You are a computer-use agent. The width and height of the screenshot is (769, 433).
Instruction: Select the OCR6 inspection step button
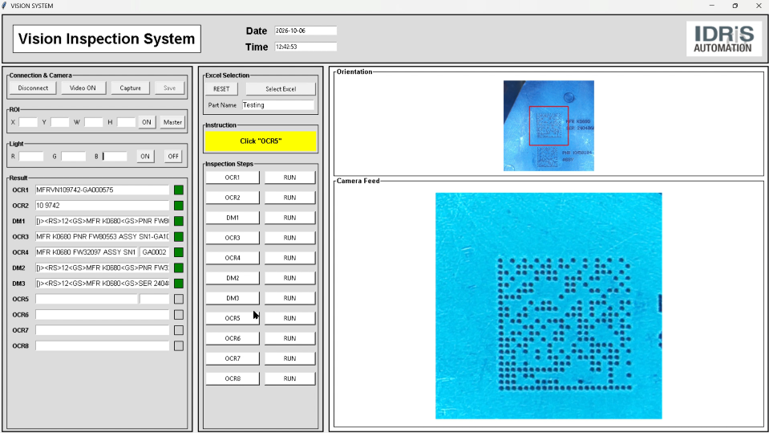coord(232,338)
